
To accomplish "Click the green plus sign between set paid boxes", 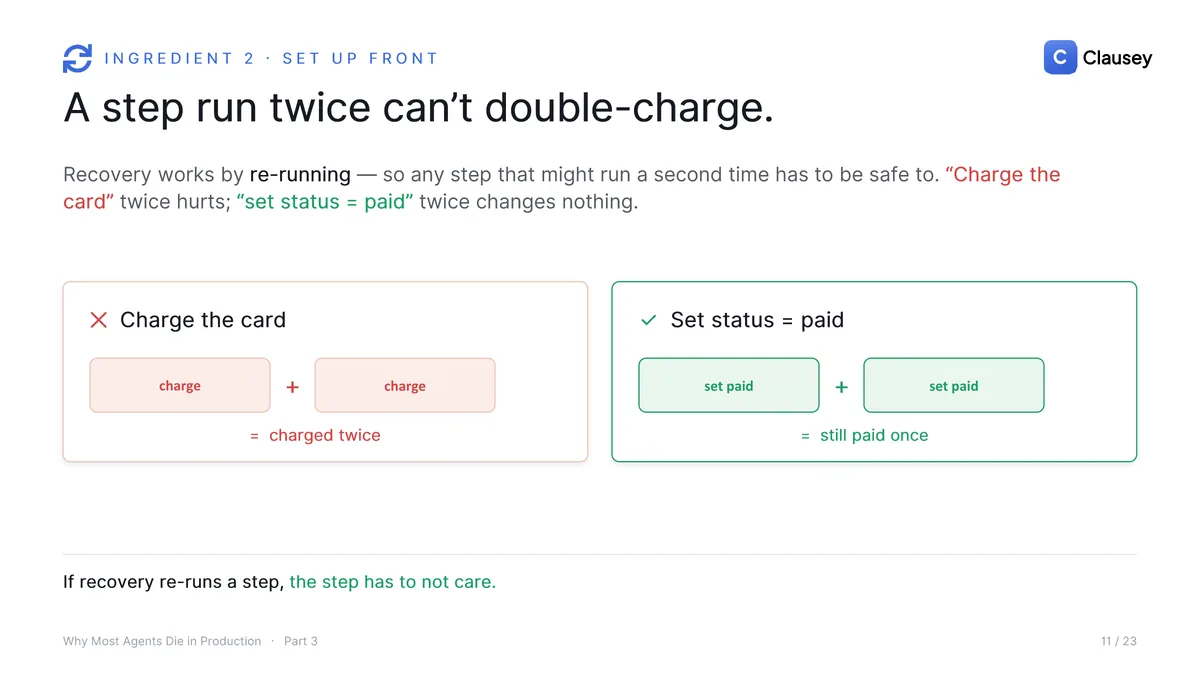I will [841, 387].
